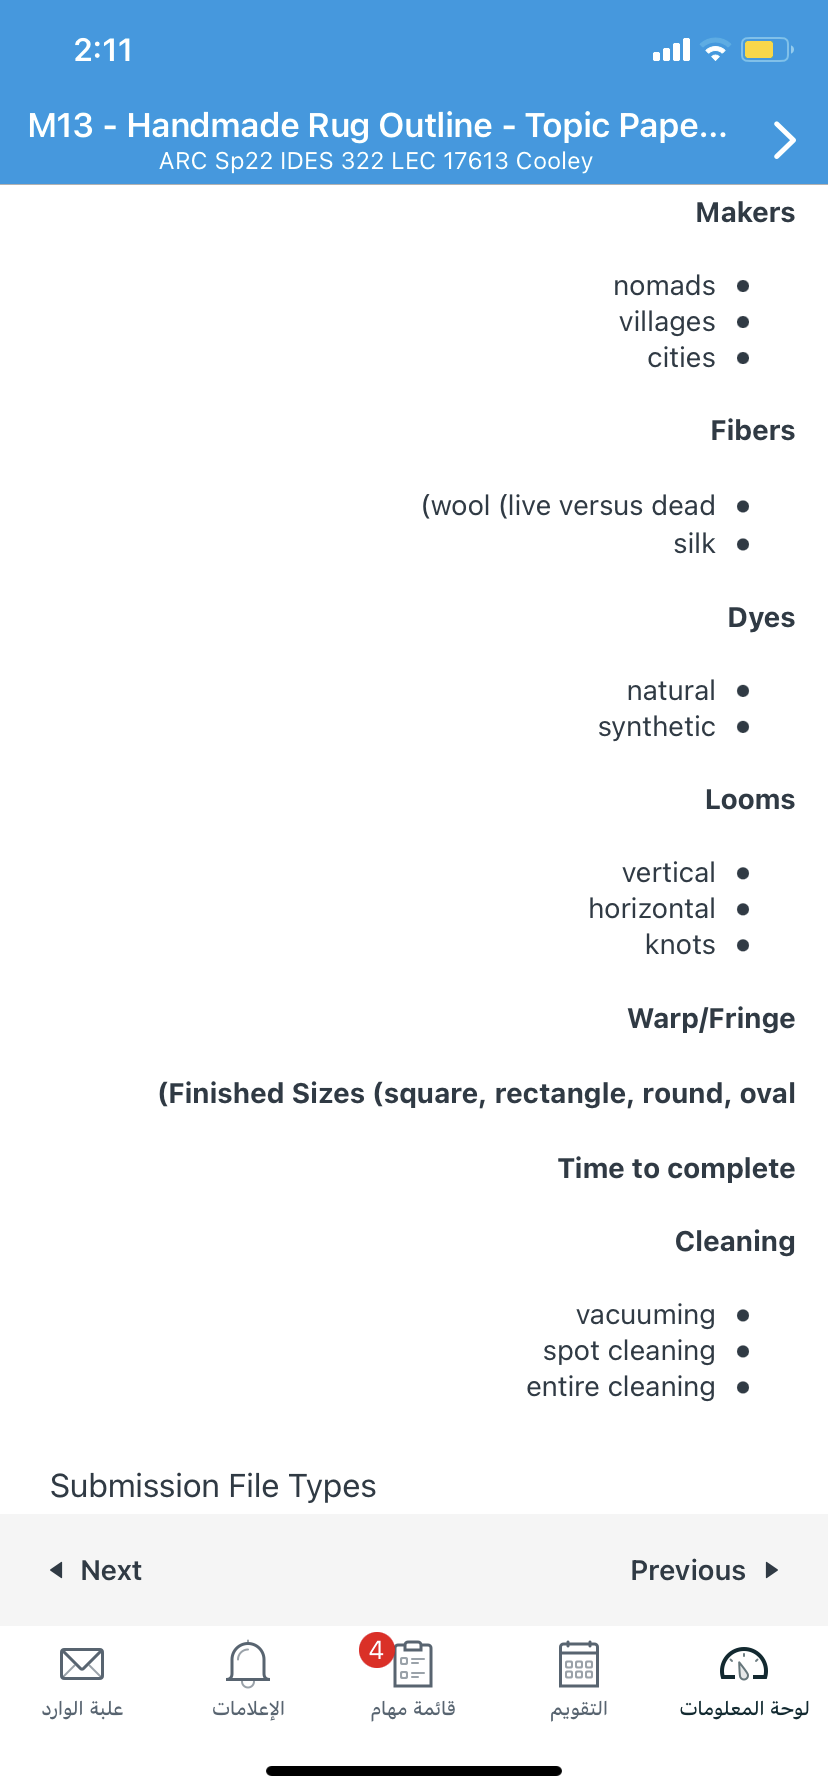Tap the Wi-Fi icon in status bar
Screen dimensions: 828x1792
click(715, 49)
